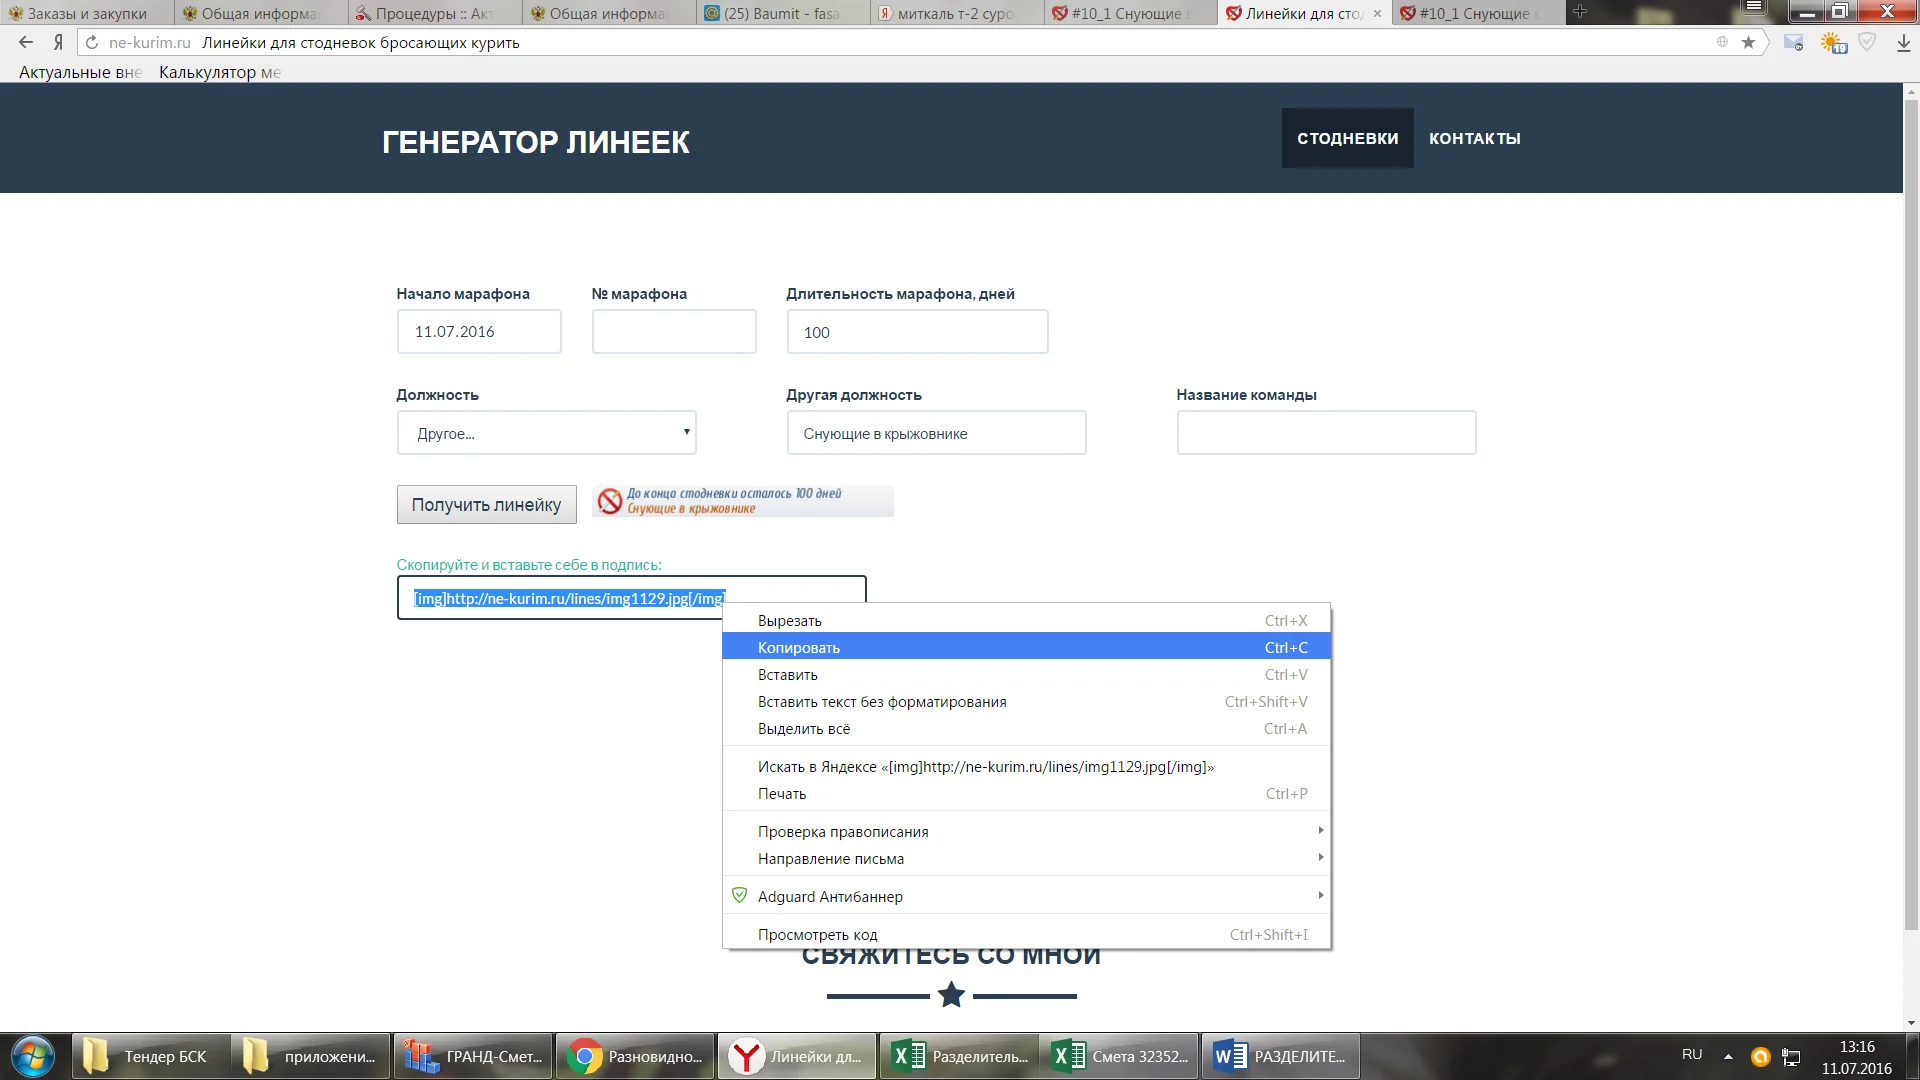Reload page with refresh icon
Viewport: 1920px width, 1080px height.
tap(92, 42)
